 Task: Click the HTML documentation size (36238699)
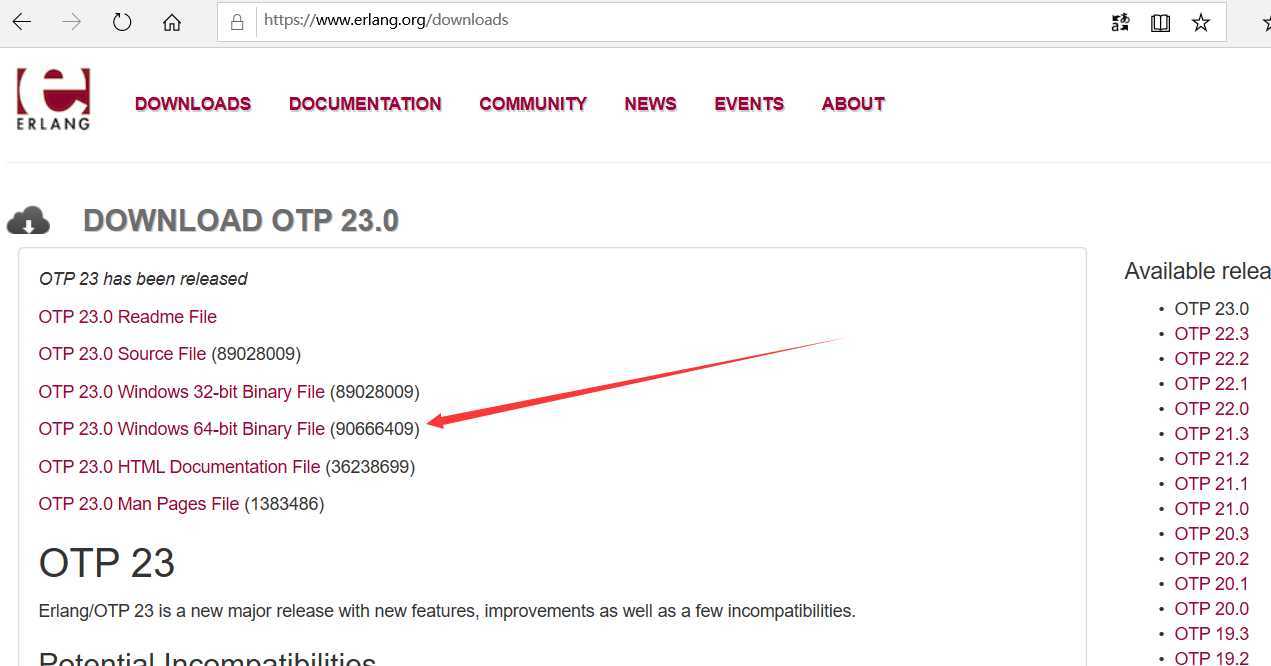370,467
